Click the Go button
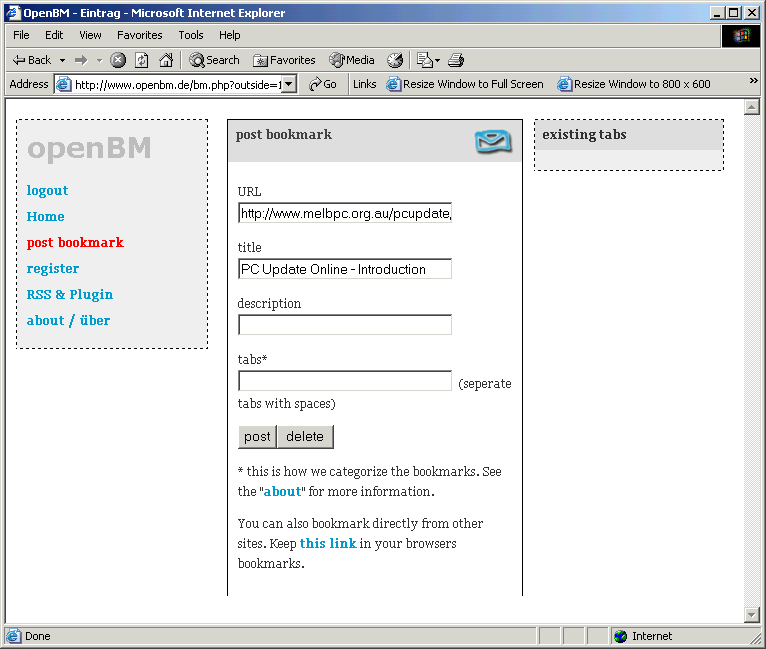 click(x=323, y=84)
